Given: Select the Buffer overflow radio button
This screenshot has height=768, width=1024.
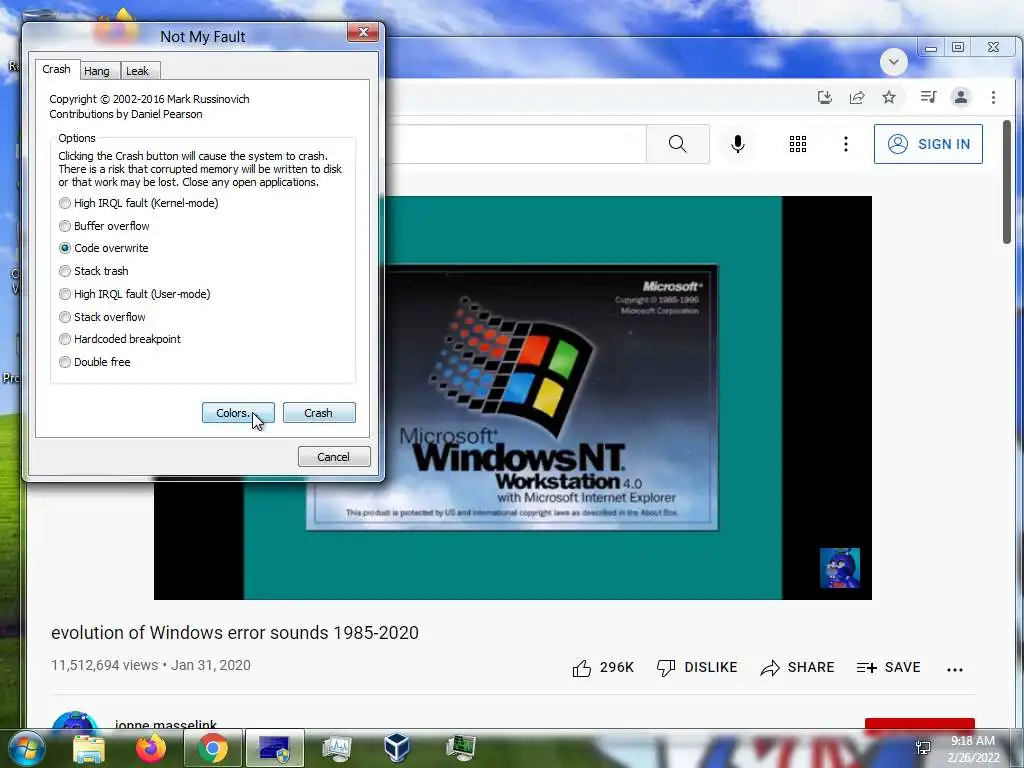Looking at the screenshot, I should coord(104,226).
